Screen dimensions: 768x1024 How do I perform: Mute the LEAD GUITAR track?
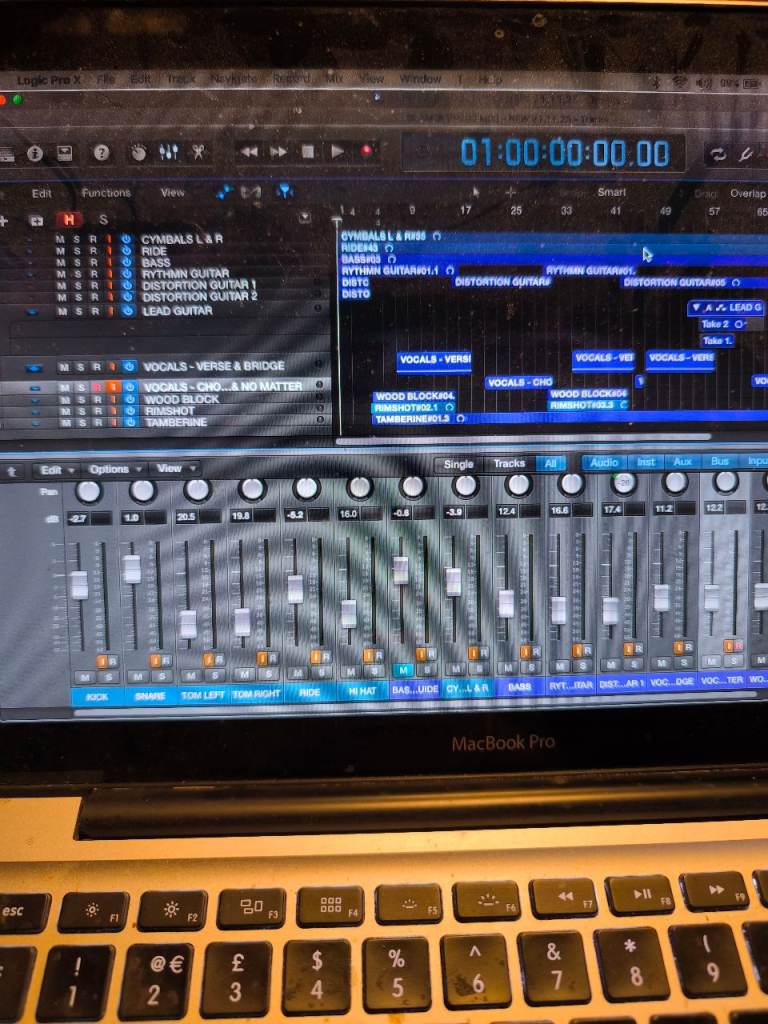(x=61, y=311)
